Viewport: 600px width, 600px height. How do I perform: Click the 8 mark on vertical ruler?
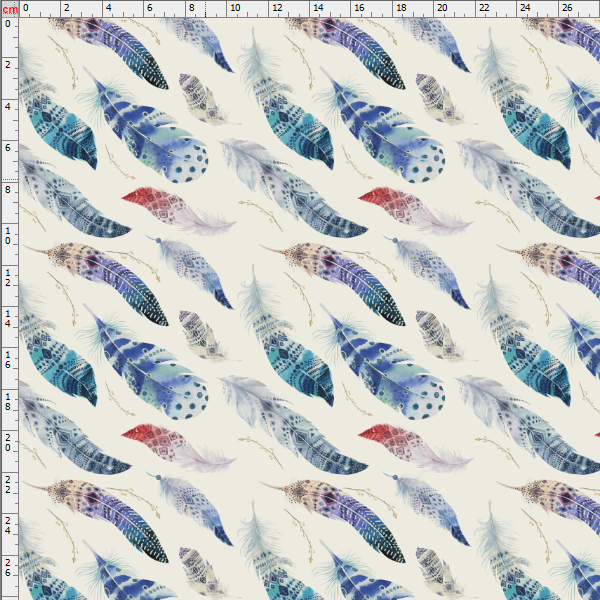pos(8,189)
